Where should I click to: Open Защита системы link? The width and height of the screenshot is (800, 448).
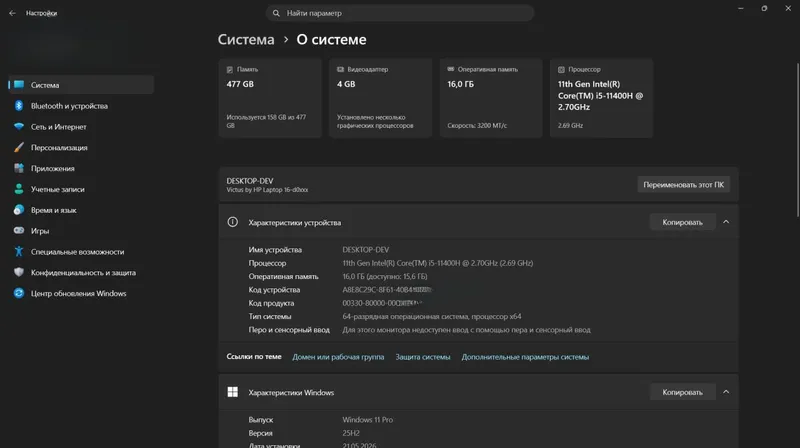pyautogui.click(x=422, y=357)
